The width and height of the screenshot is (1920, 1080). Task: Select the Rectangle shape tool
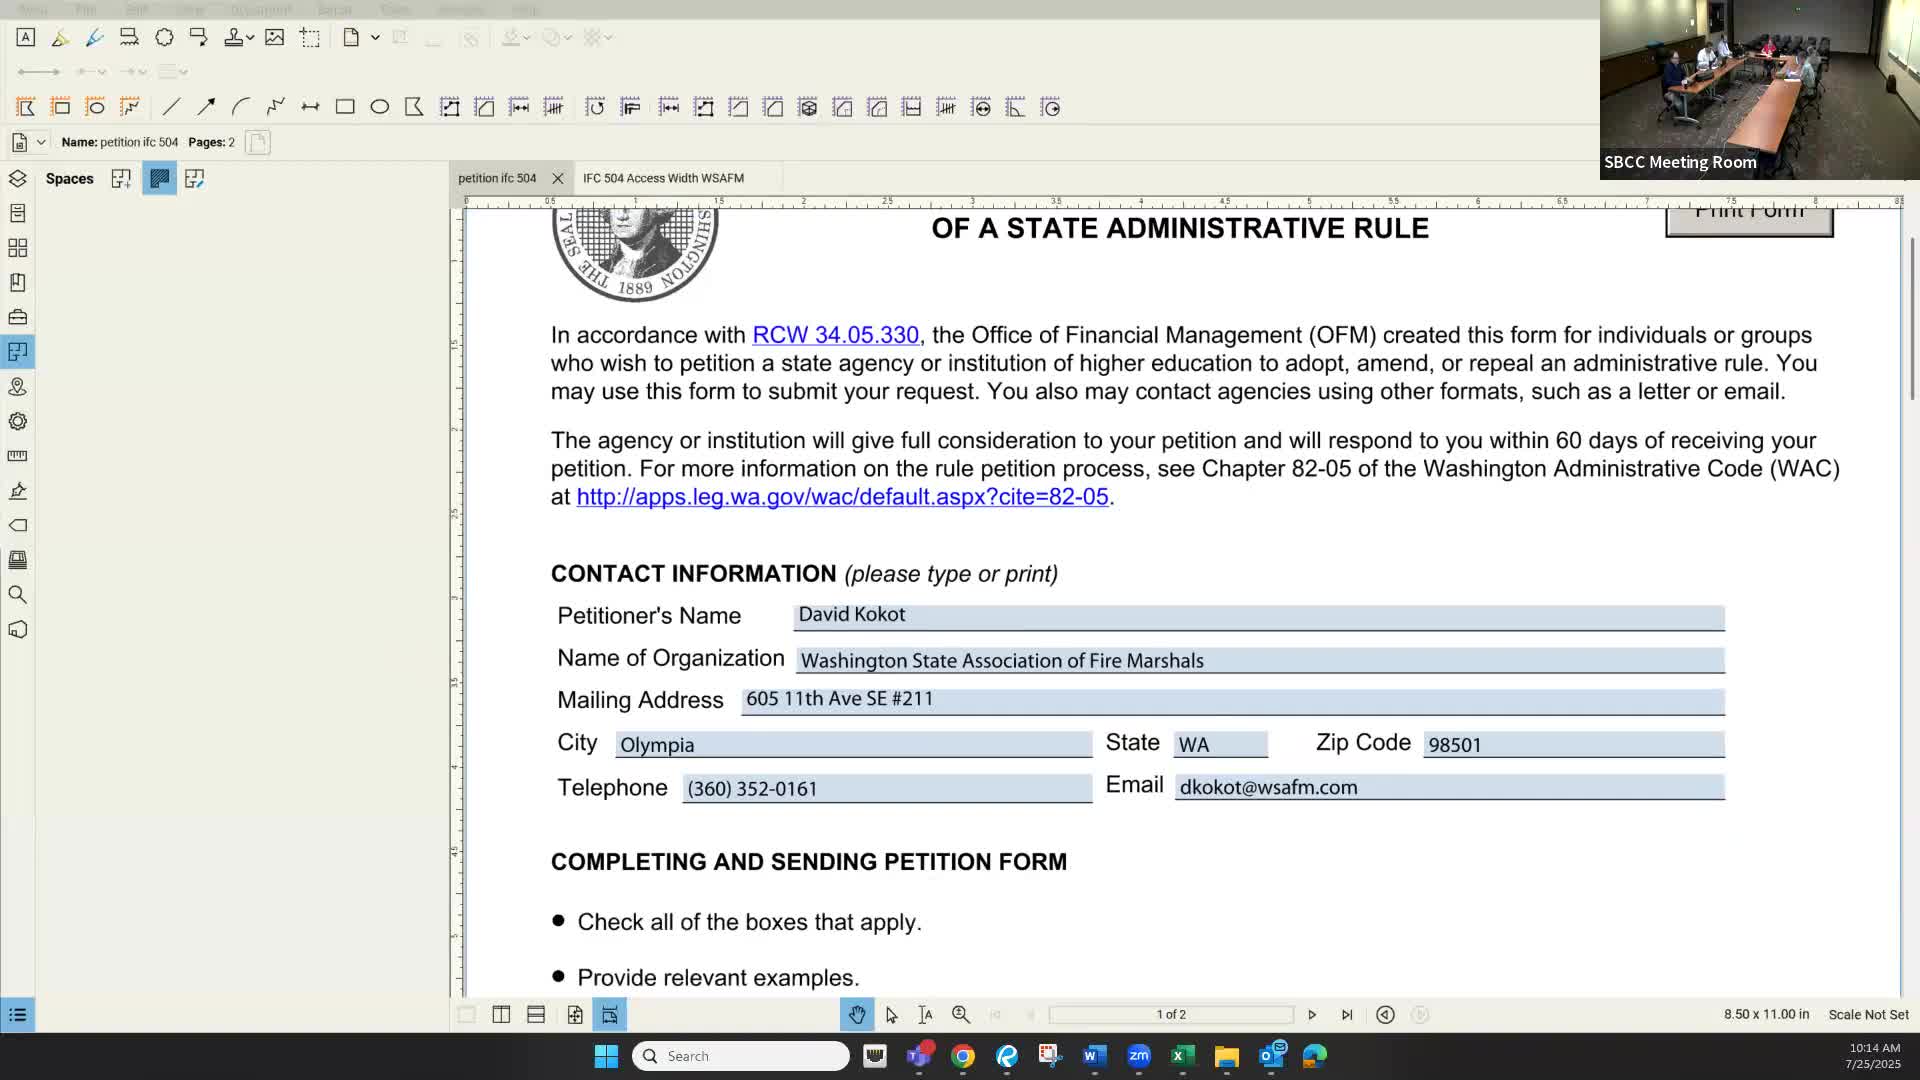(345, 107)
